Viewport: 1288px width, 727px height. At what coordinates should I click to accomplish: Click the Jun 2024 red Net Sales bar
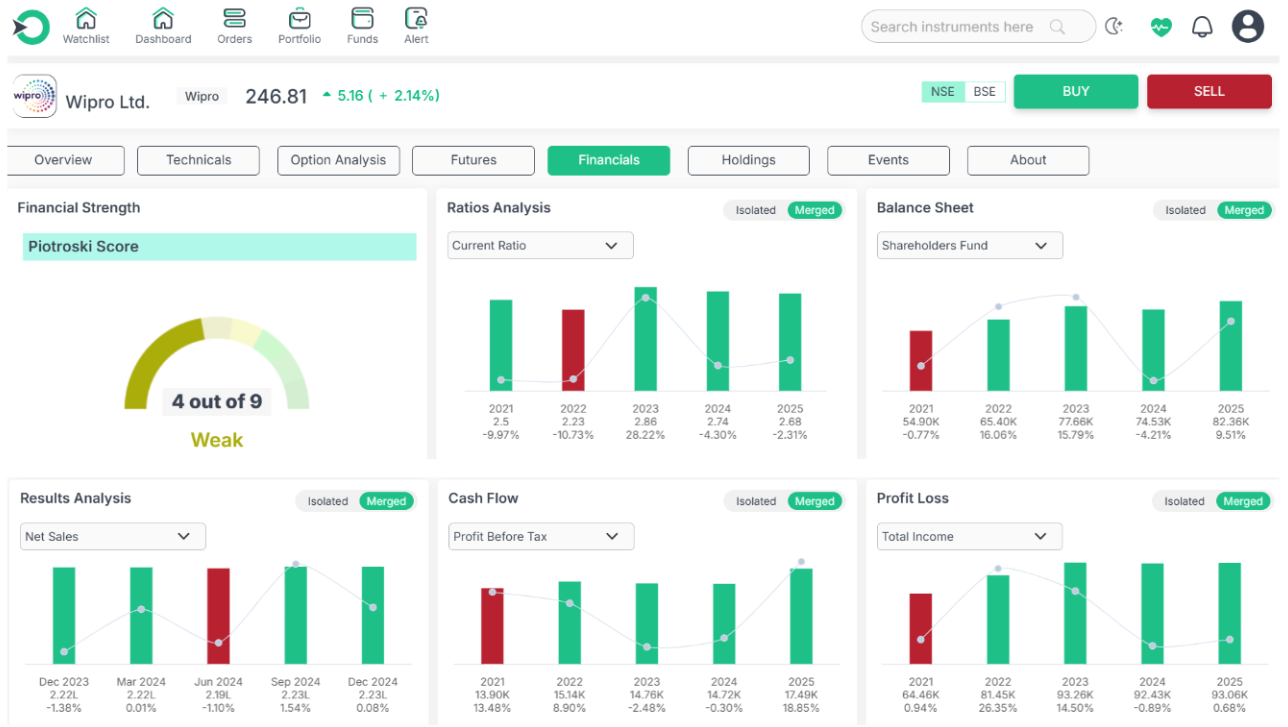tap(219, 616)
